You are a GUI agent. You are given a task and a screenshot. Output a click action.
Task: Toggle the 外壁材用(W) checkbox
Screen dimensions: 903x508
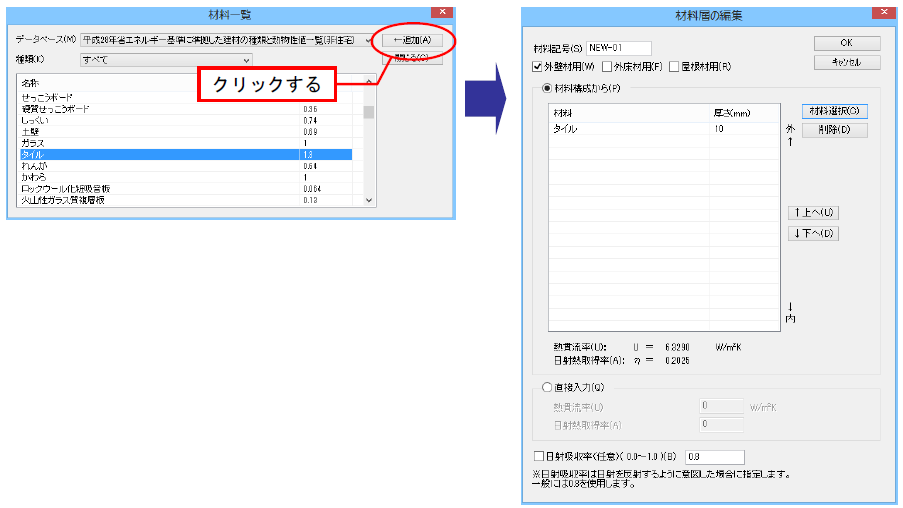pyautogui.click(x=537, y=67)
